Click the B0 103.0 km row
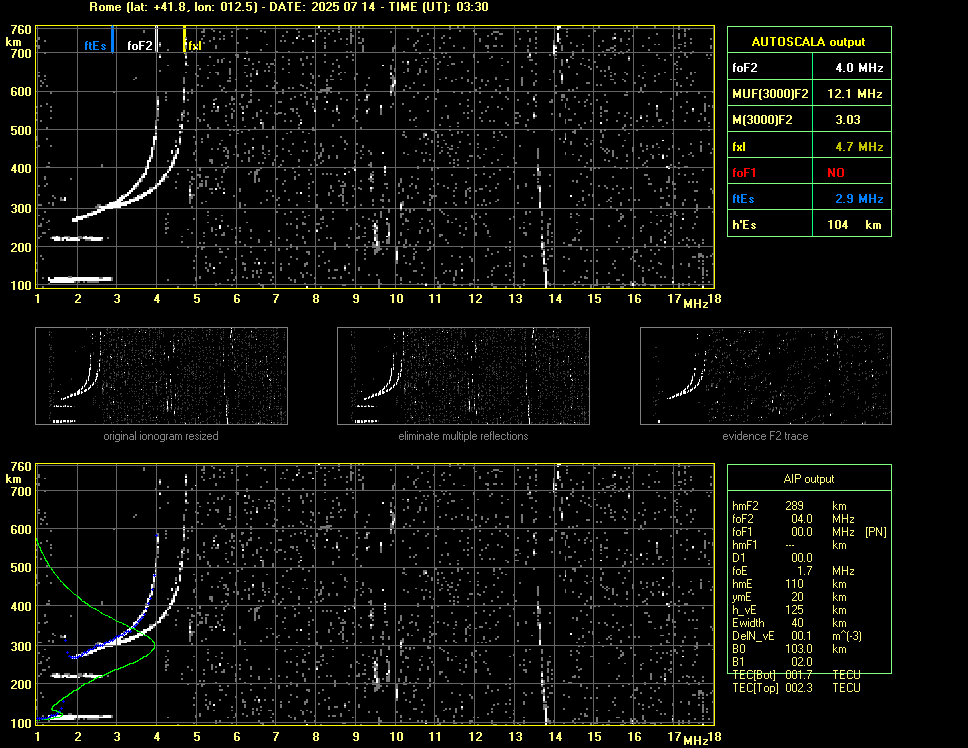968x748 pixels. (x=790, y=649)
